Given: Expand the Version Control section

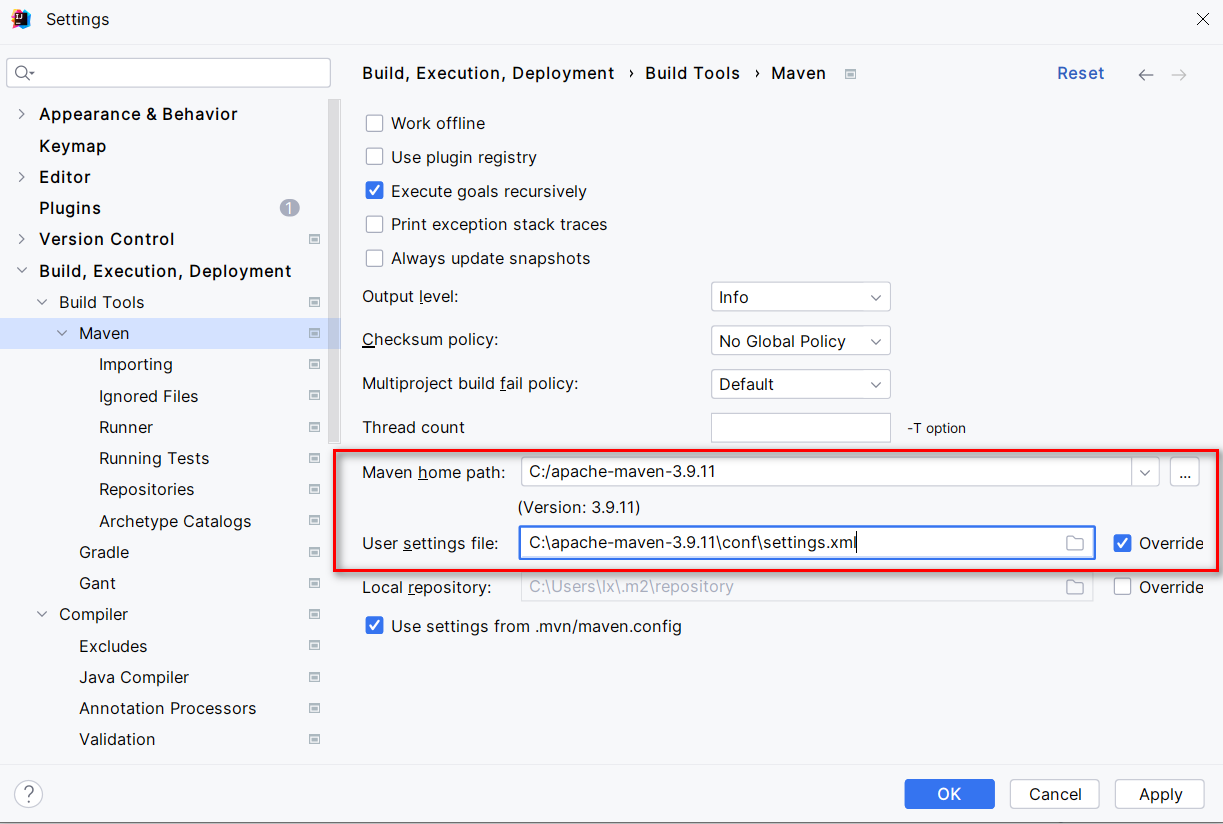Looking at the screenshot, I should tap(22, 239).
